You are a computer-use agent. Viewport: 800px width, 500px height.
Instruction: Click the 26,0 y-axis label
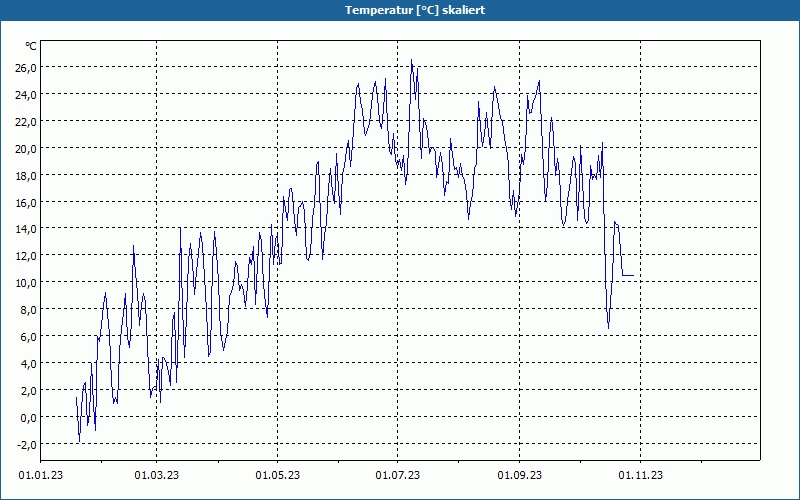click(26, 67)
